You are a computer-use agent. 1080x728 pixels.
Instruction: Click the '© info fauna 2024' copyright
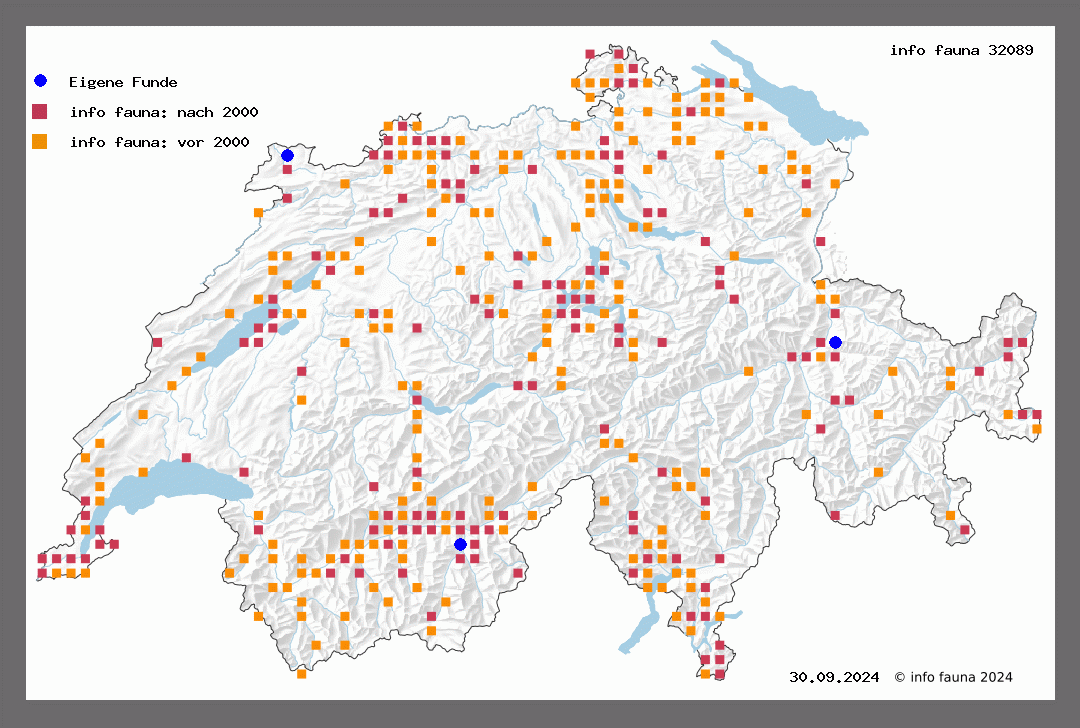coord(953,677)
